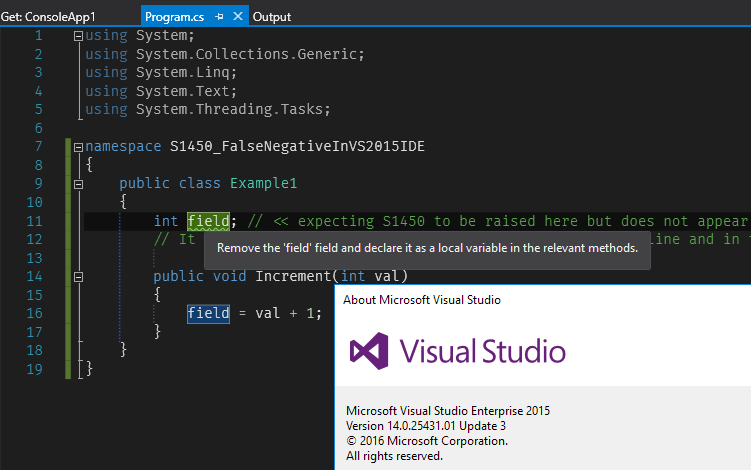Click the Example1 class name
This screenshot has width=751, height=470.
[263, 183]
